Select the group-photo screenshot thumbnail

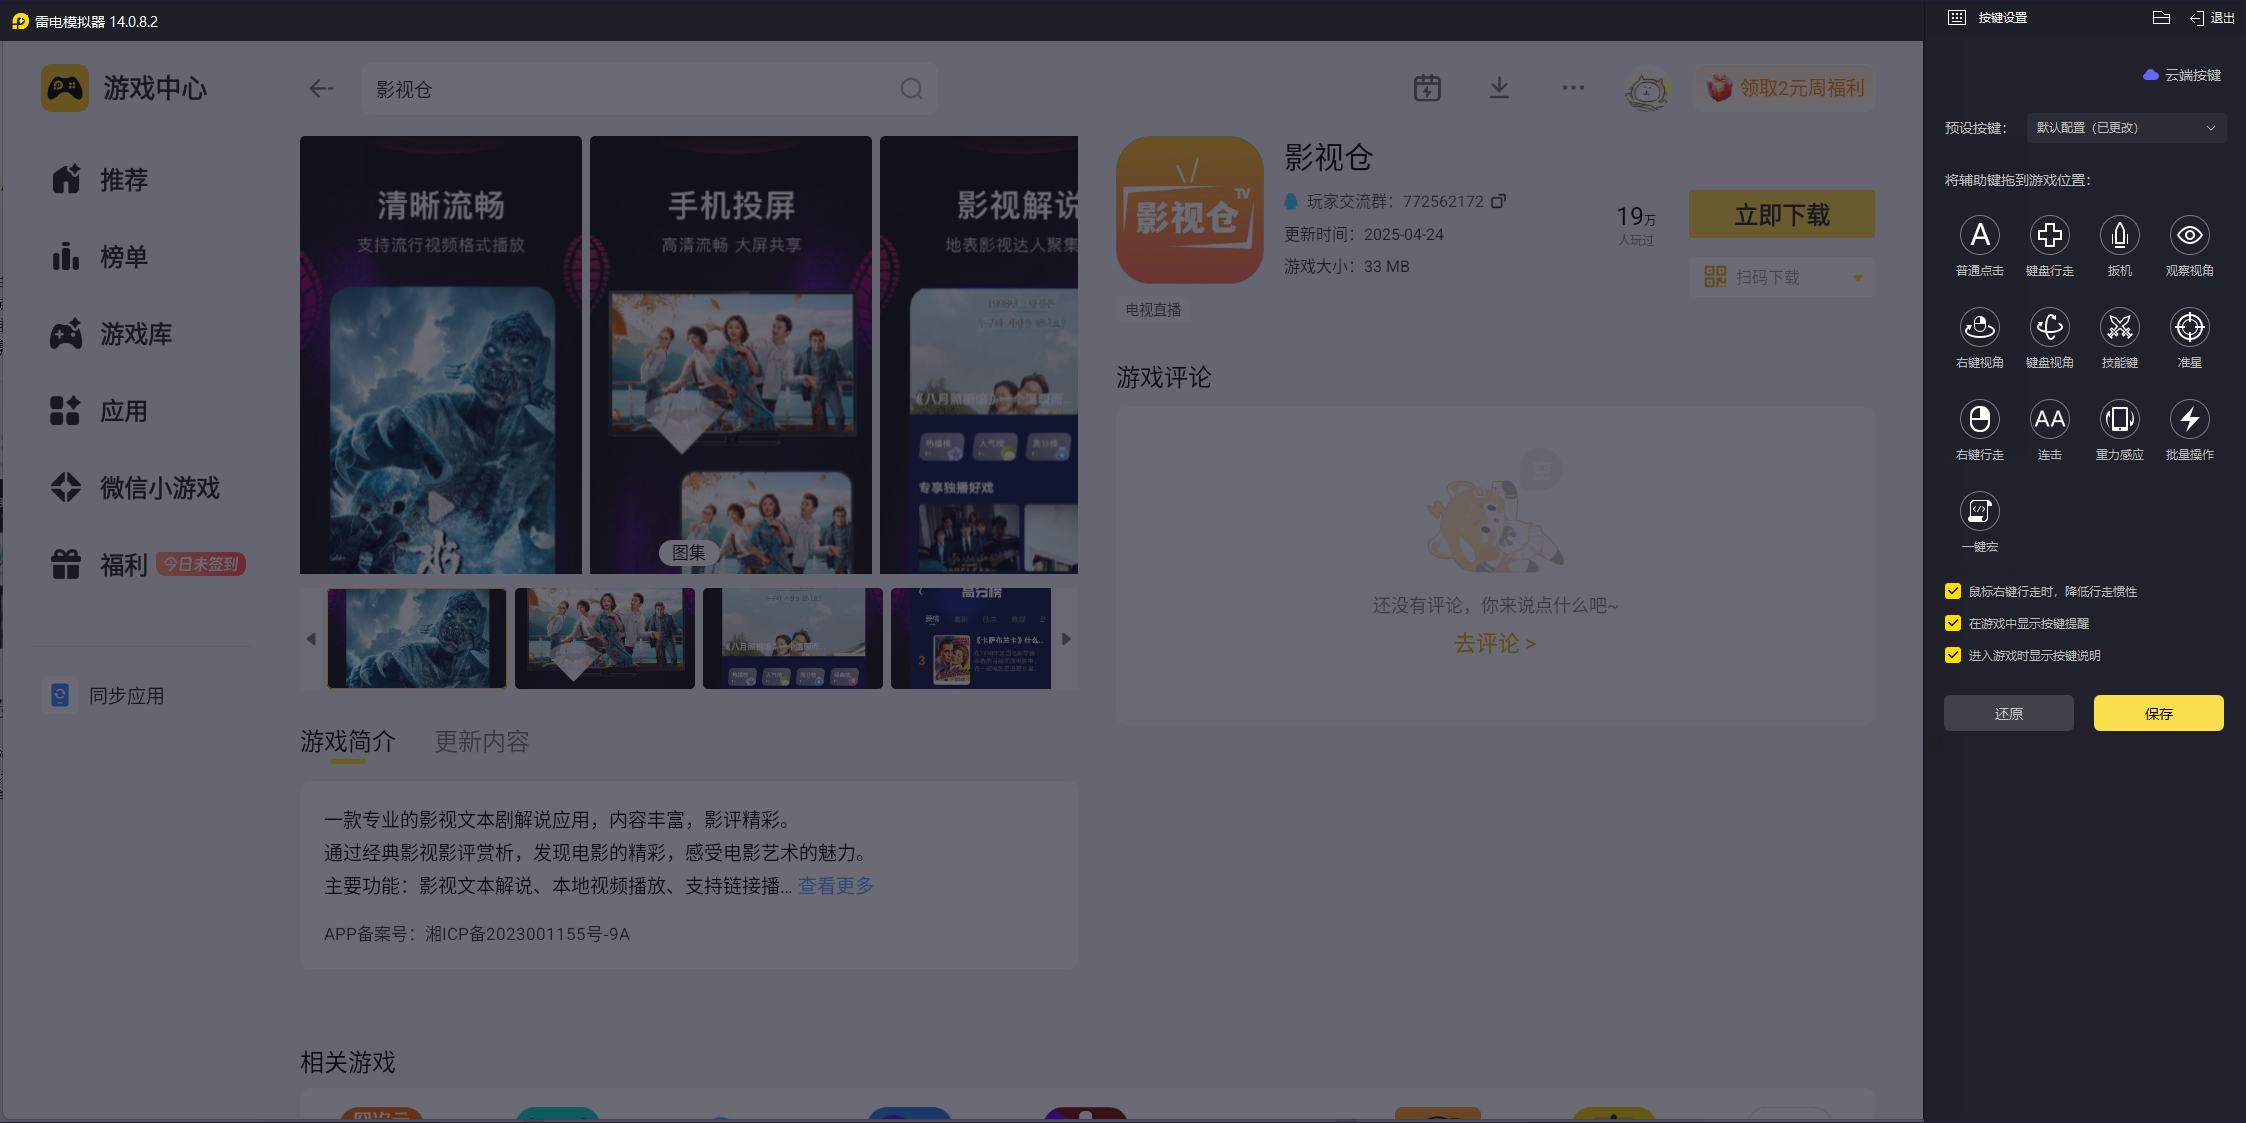(605, 638)
